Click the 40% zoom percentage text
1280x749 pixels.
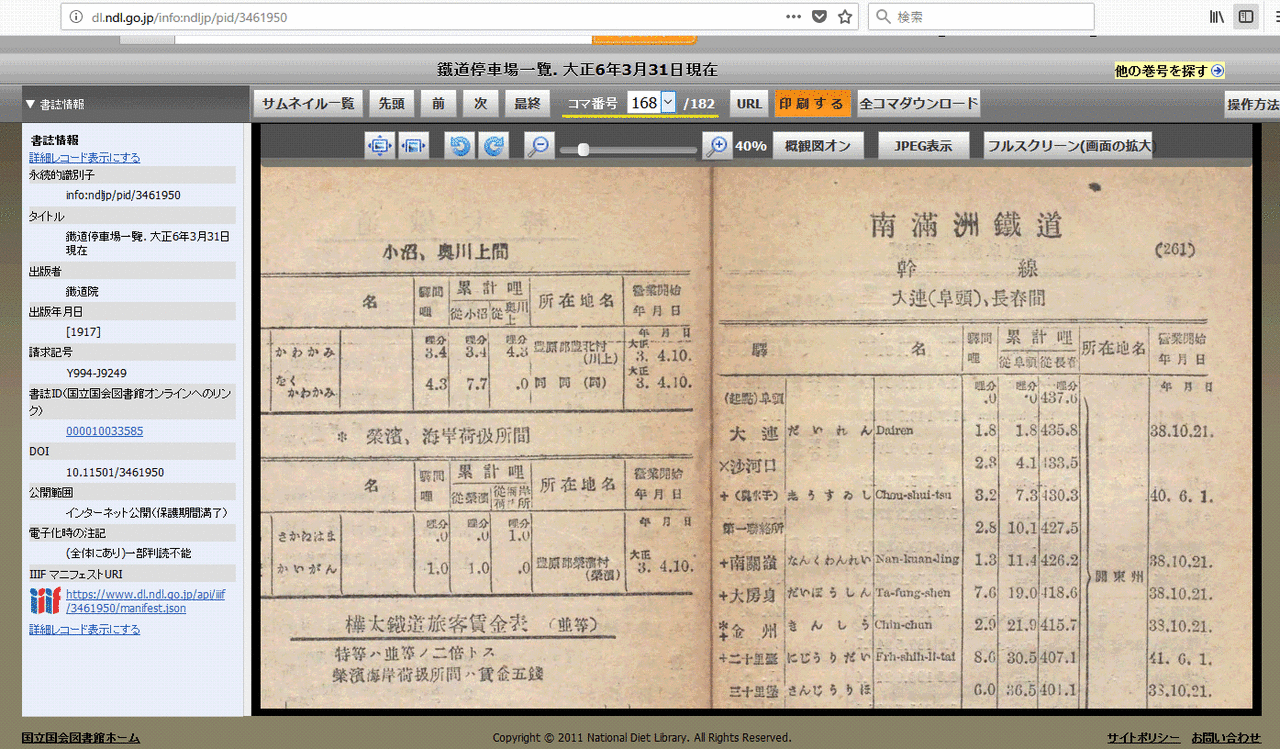[751, 146]
